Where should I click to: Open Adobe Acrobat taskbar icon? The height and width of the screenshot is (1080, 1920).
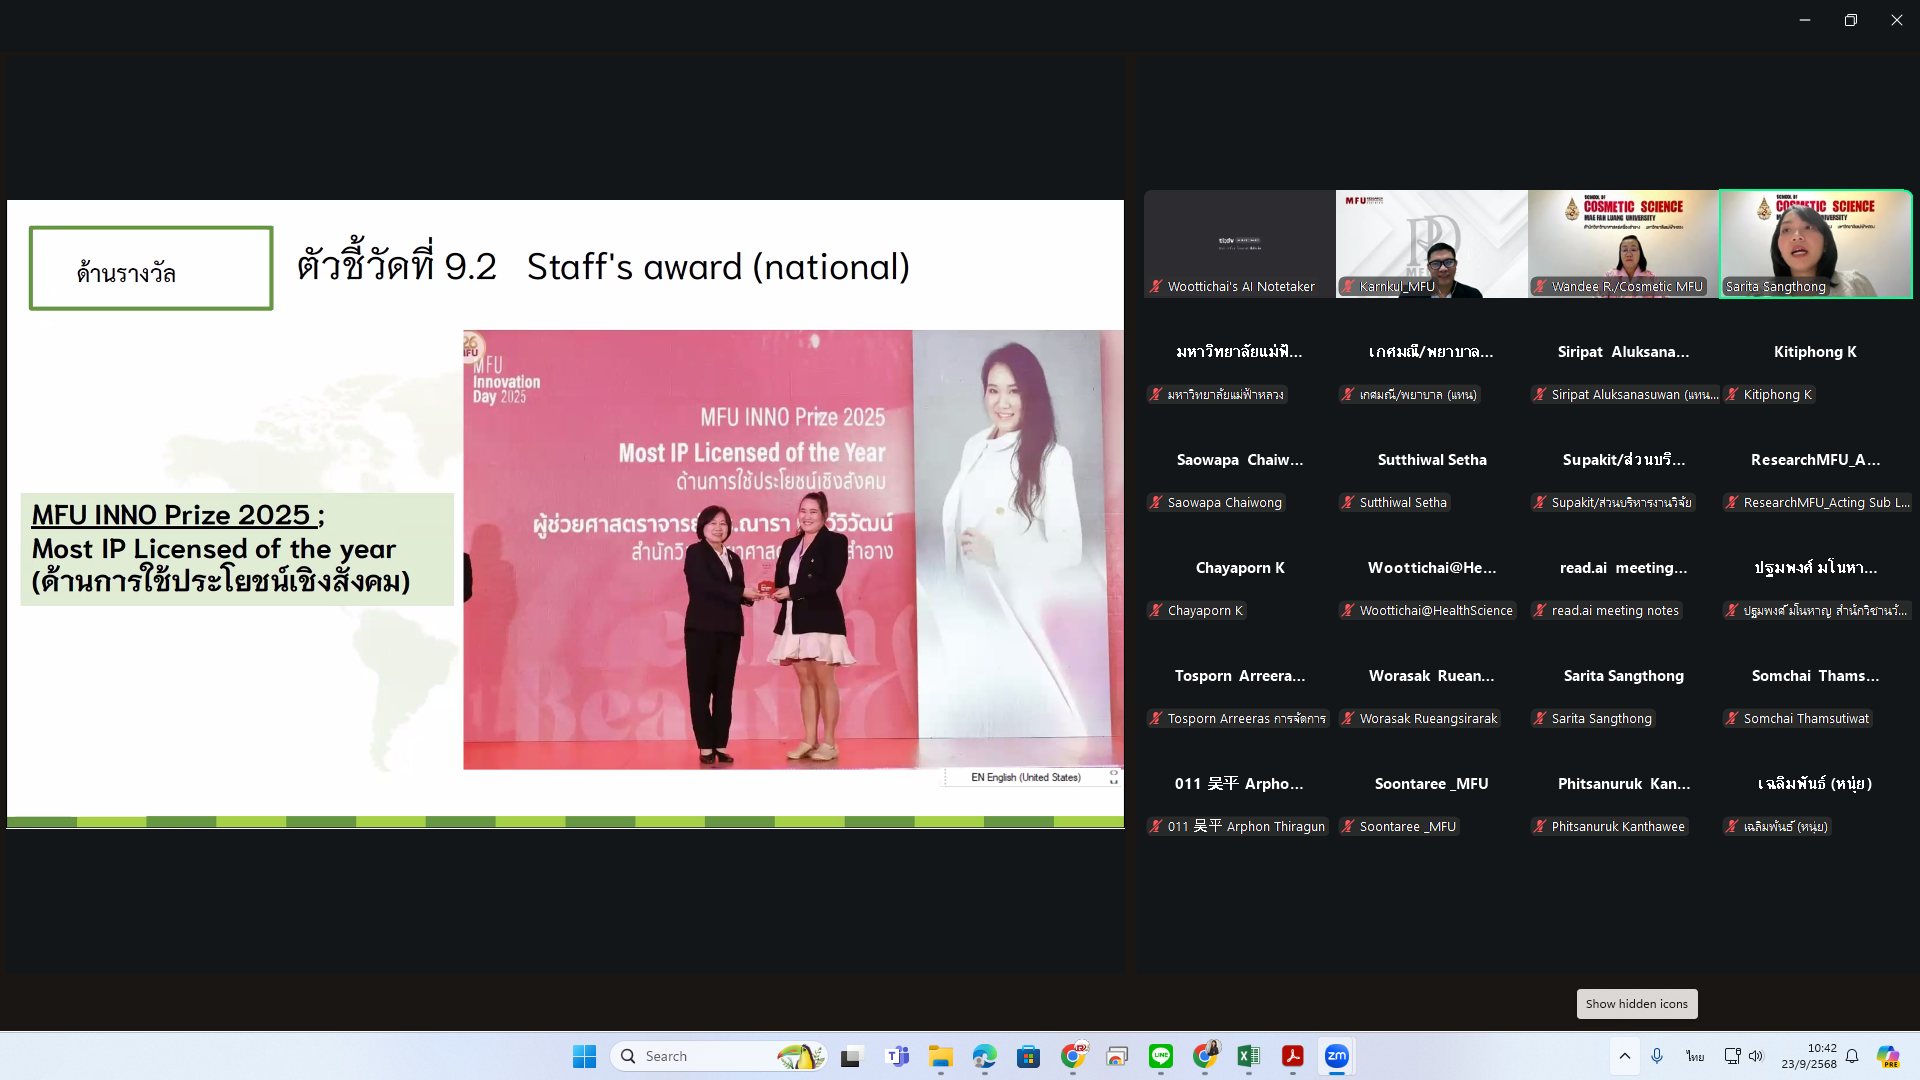[1293, 1056]
